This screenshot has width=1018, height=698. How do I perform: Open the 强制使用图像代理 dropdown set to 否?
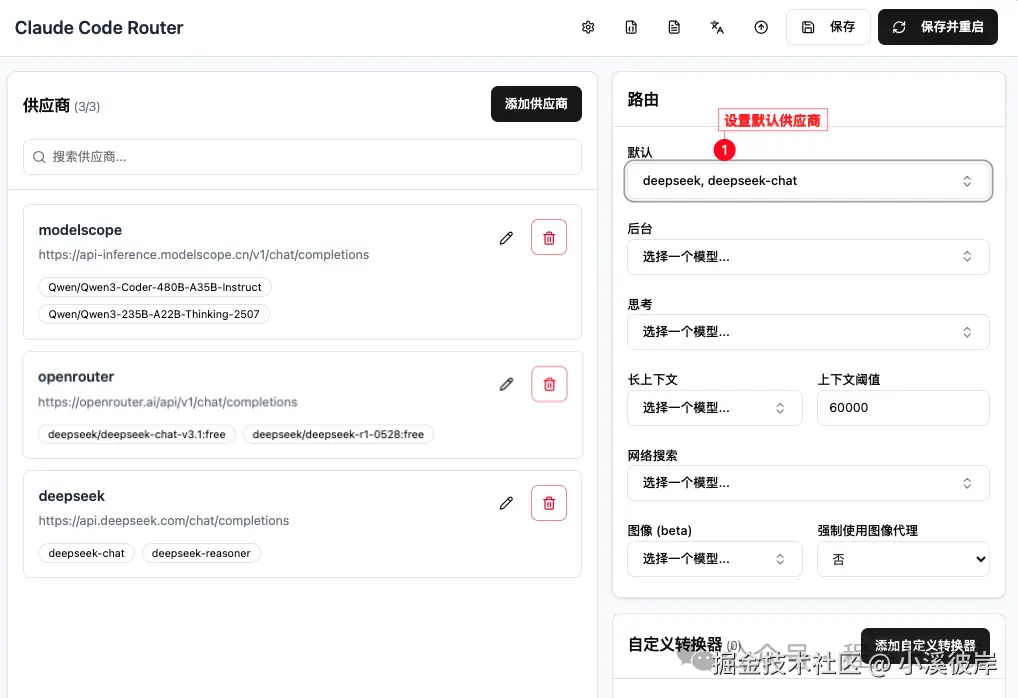[903, 559]
